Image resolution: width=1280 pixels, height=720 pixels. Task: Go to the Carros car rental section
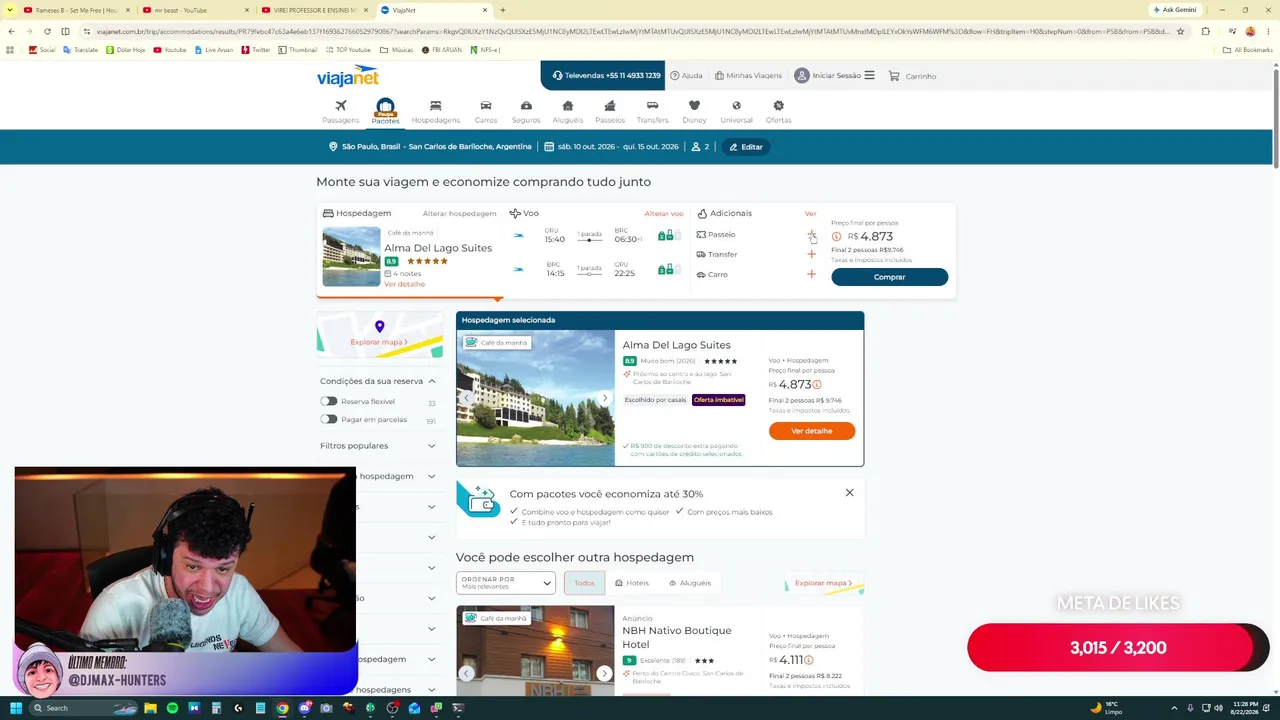486,111
